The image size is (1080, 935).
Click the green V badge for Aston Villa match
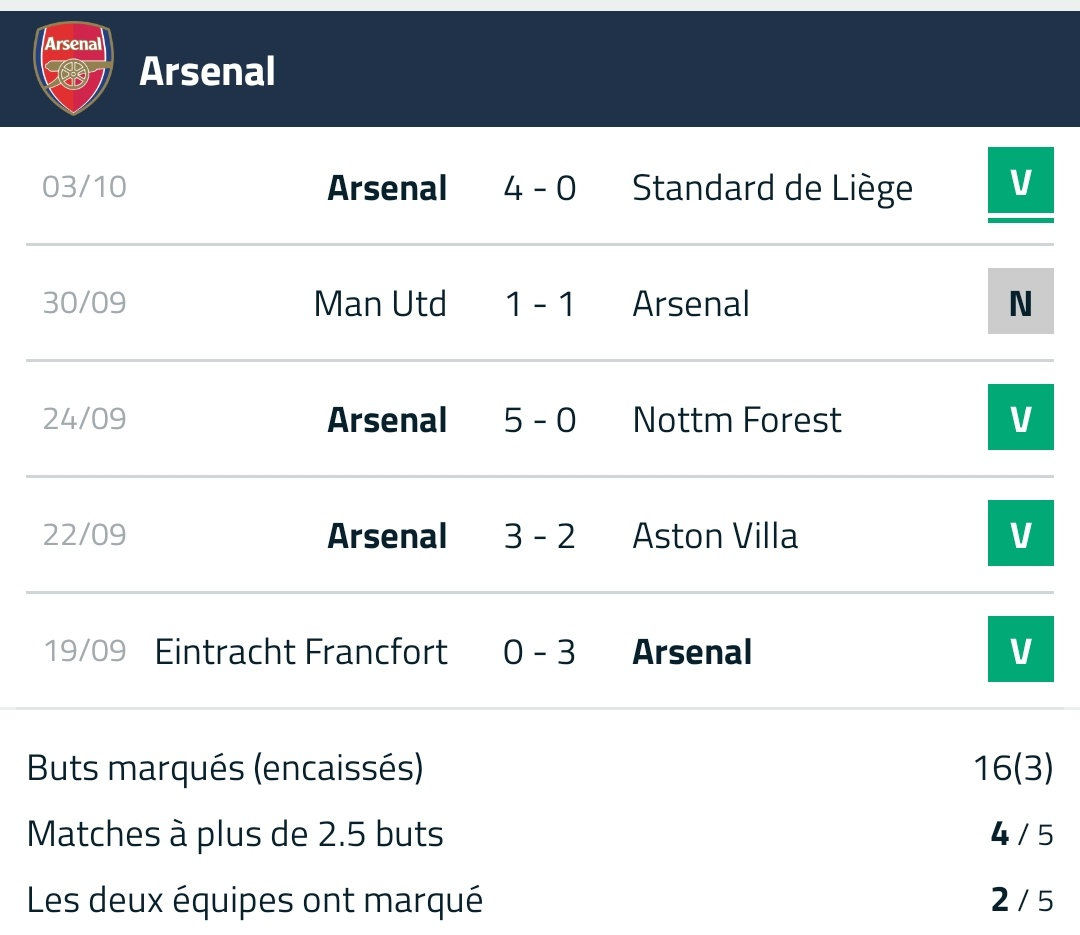point(1020,533)
